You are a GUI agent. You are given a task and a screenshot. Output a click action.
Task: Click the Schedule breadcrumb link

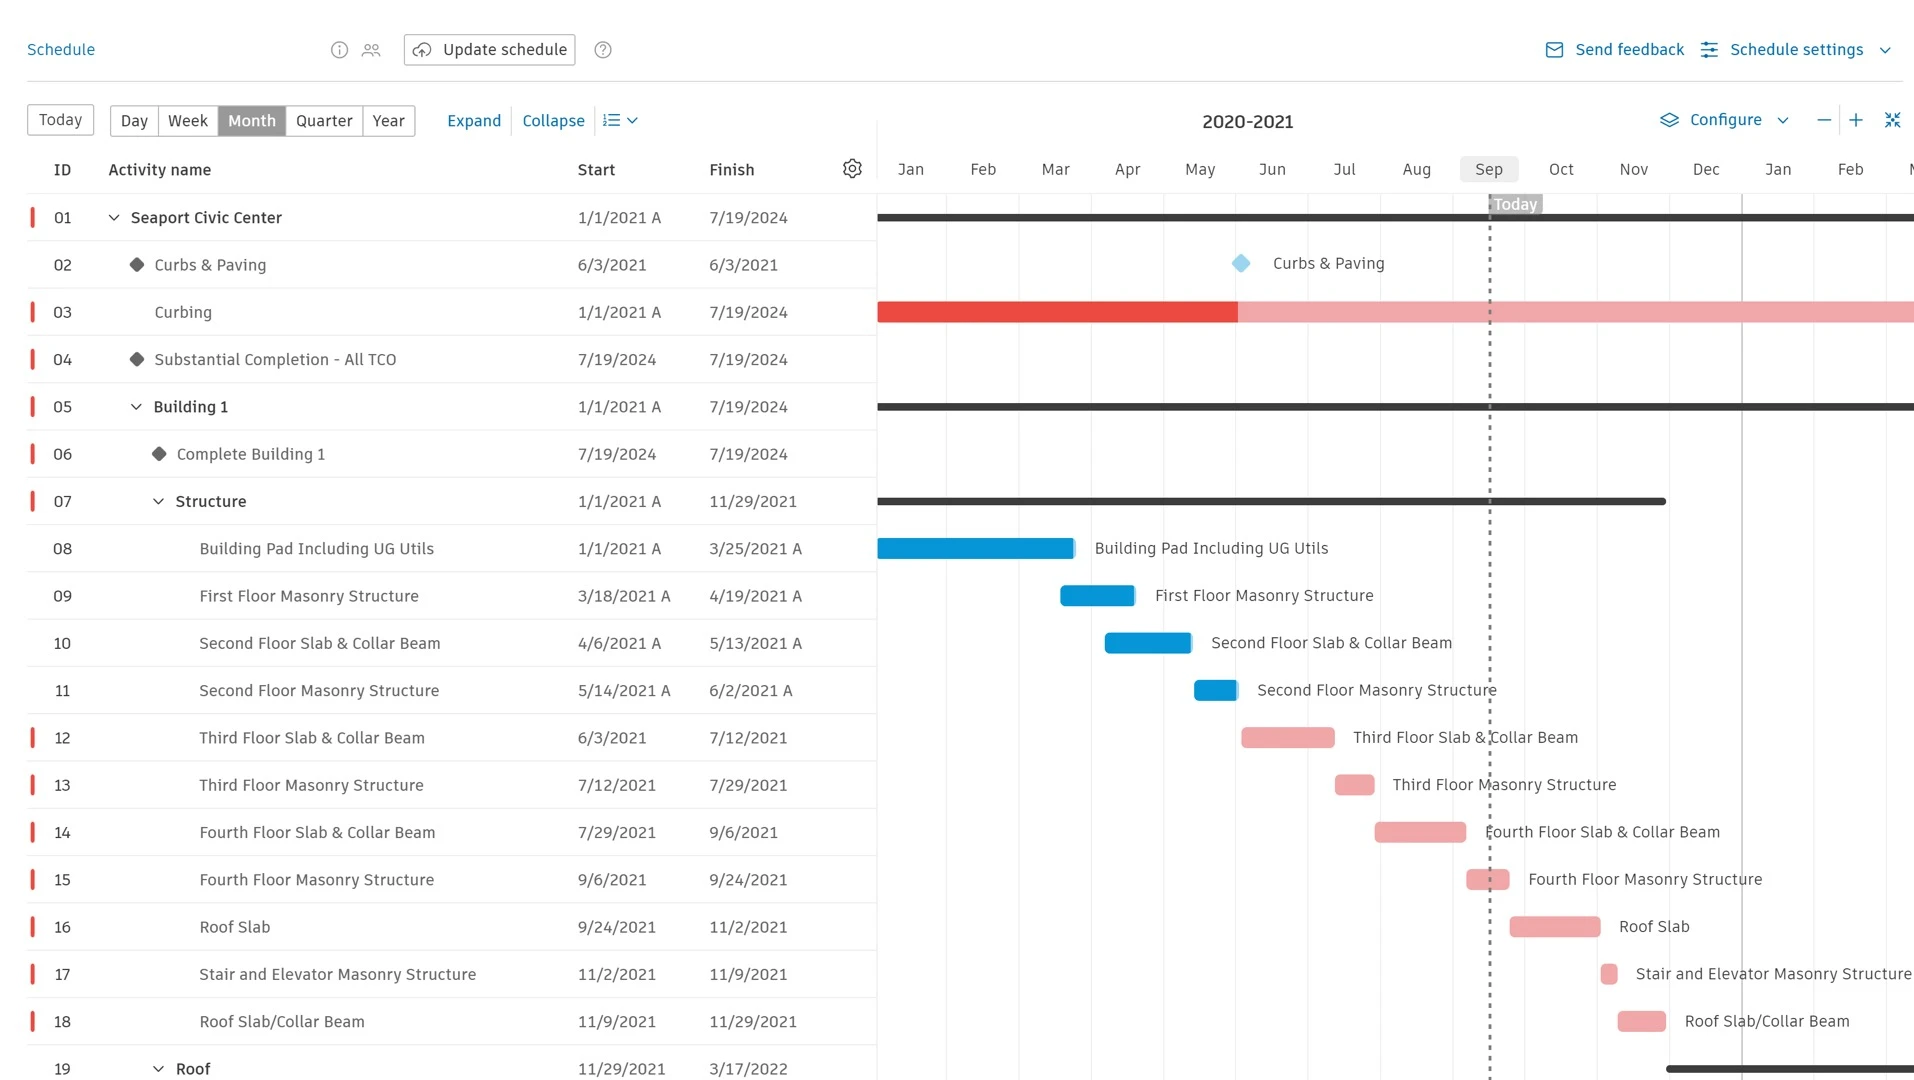(61, 50)
